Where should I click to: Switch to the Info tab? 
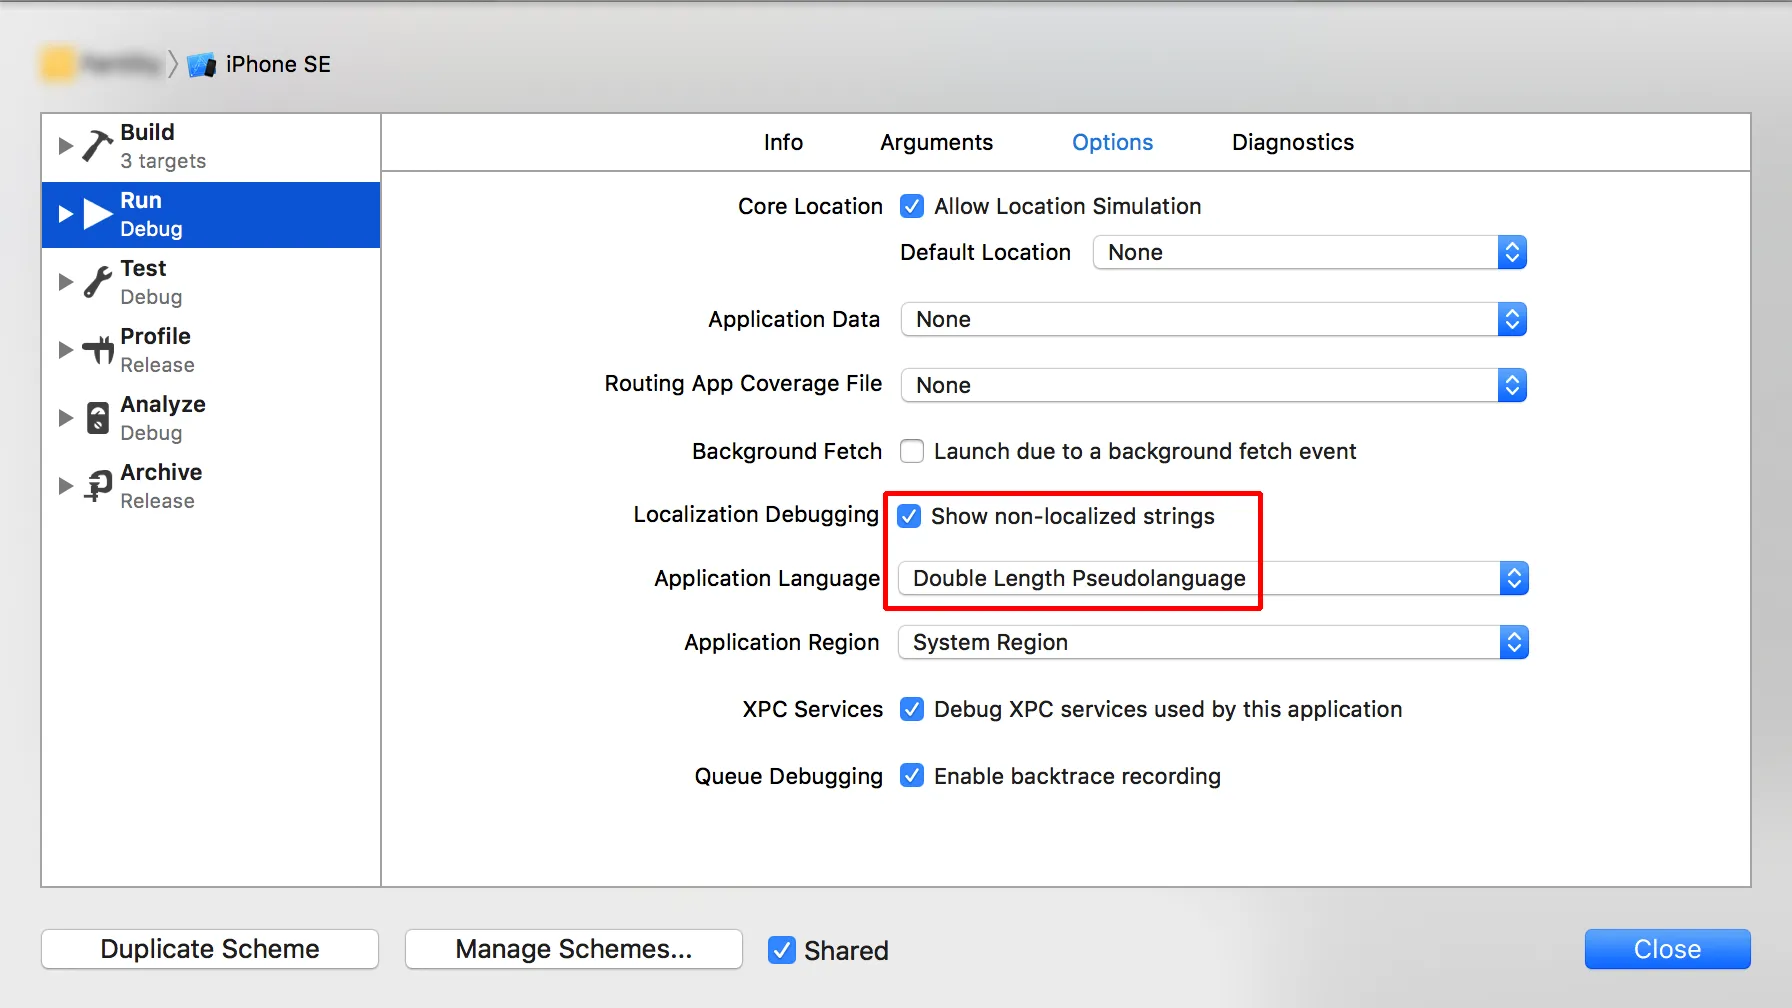point(783,142)
